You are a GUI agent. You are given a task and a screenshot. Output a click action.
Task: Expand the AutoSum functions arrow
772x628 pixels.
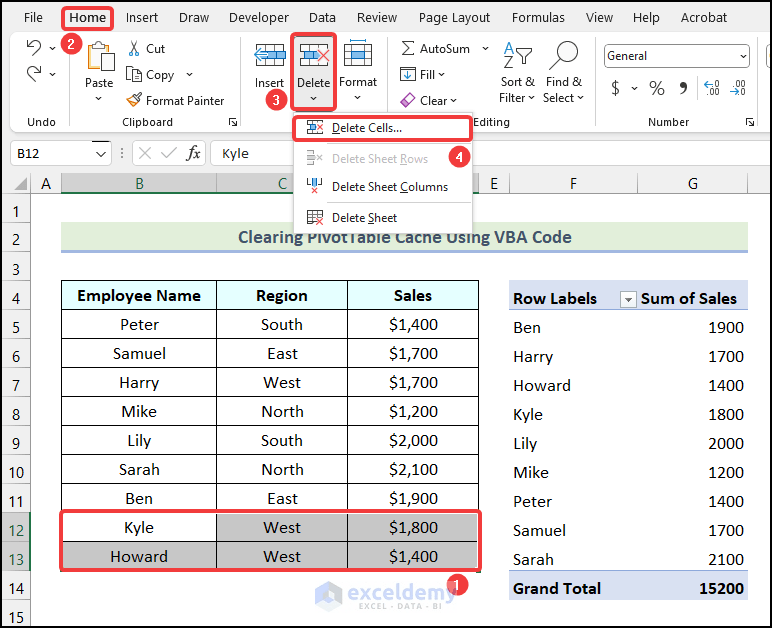485,48
